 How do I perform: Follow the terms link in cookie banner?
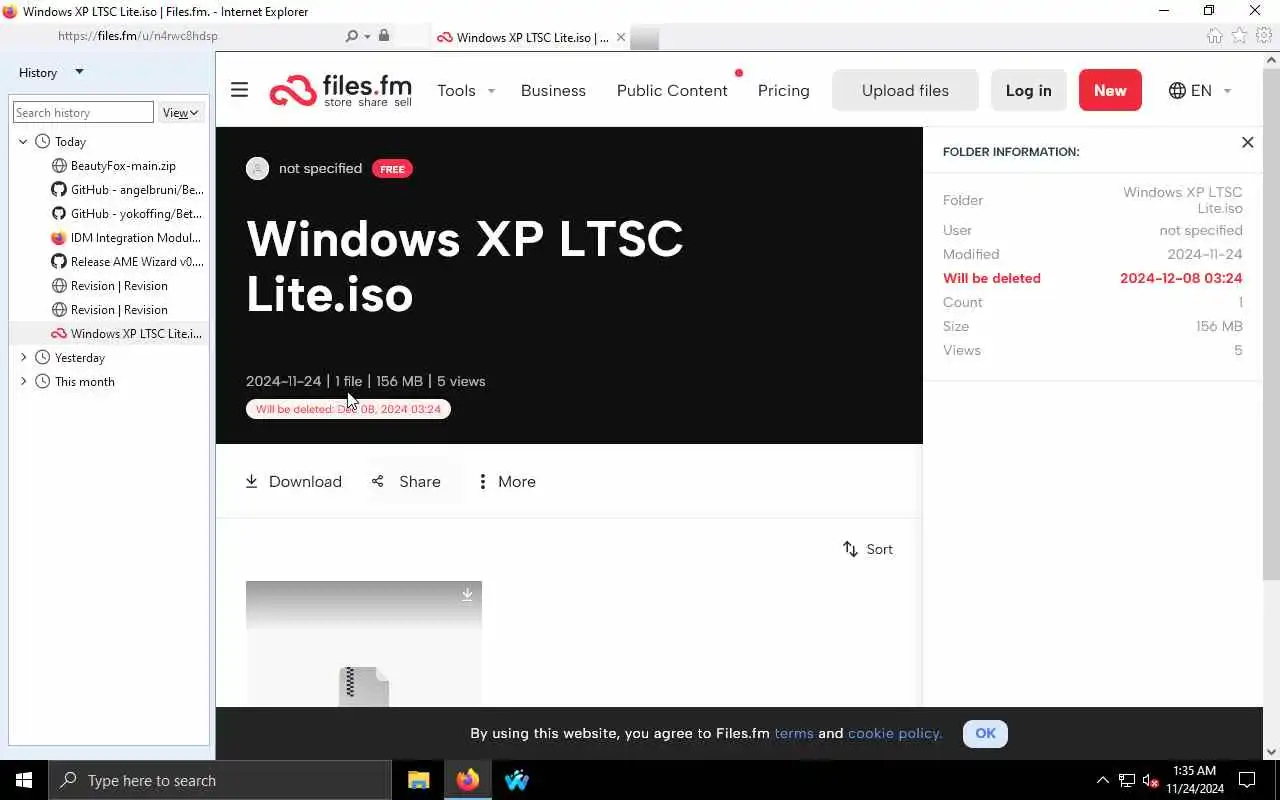pyautogui.click(x=794, y=733)
